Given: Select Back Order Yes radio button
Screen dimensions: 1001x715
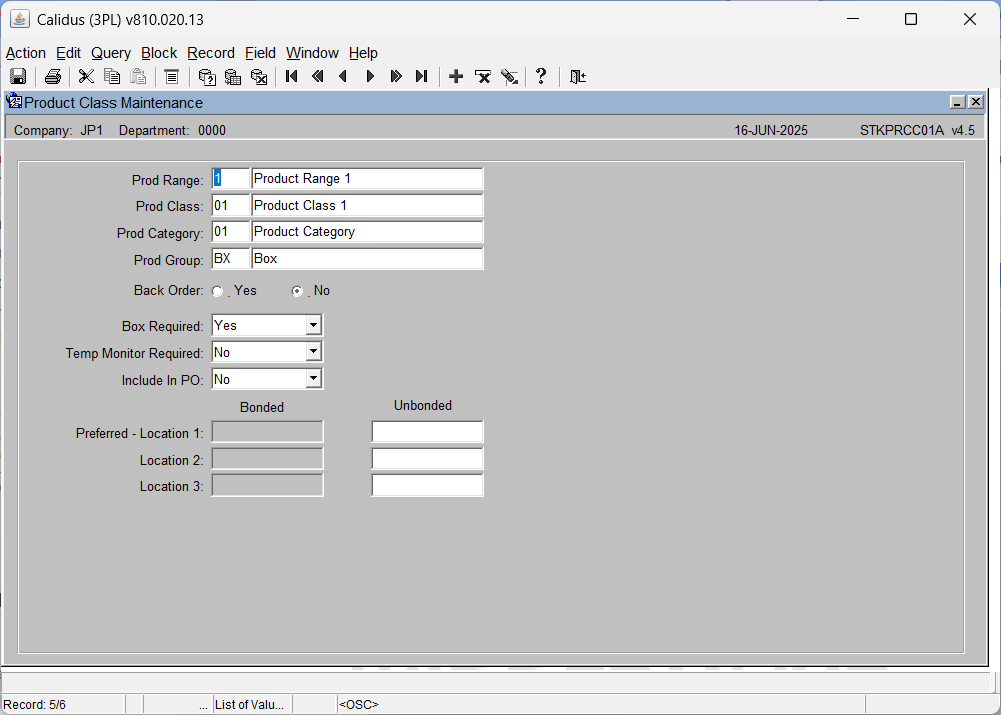Looking at the screenshot, I should click(218, 291).
